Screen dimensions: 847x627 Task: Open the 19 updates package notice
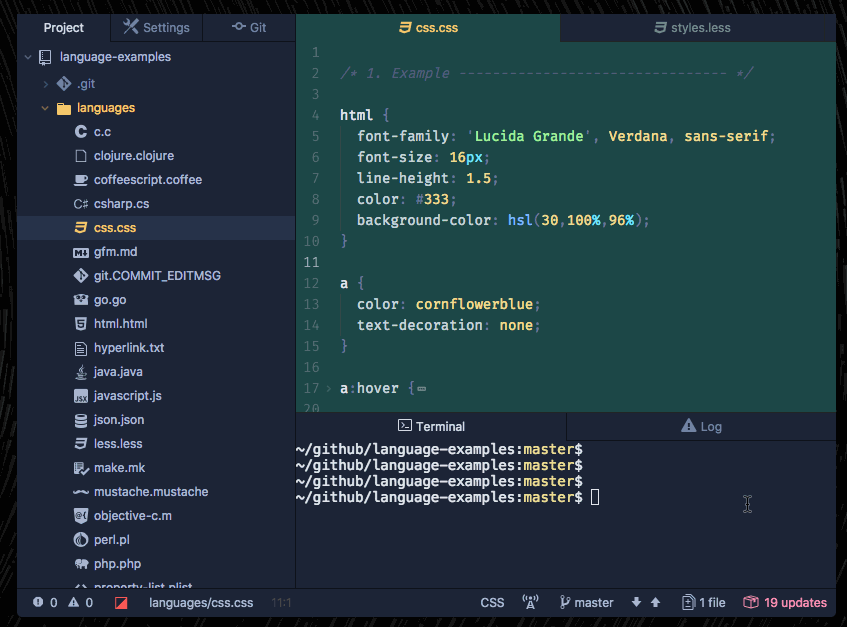coord(785,603)
